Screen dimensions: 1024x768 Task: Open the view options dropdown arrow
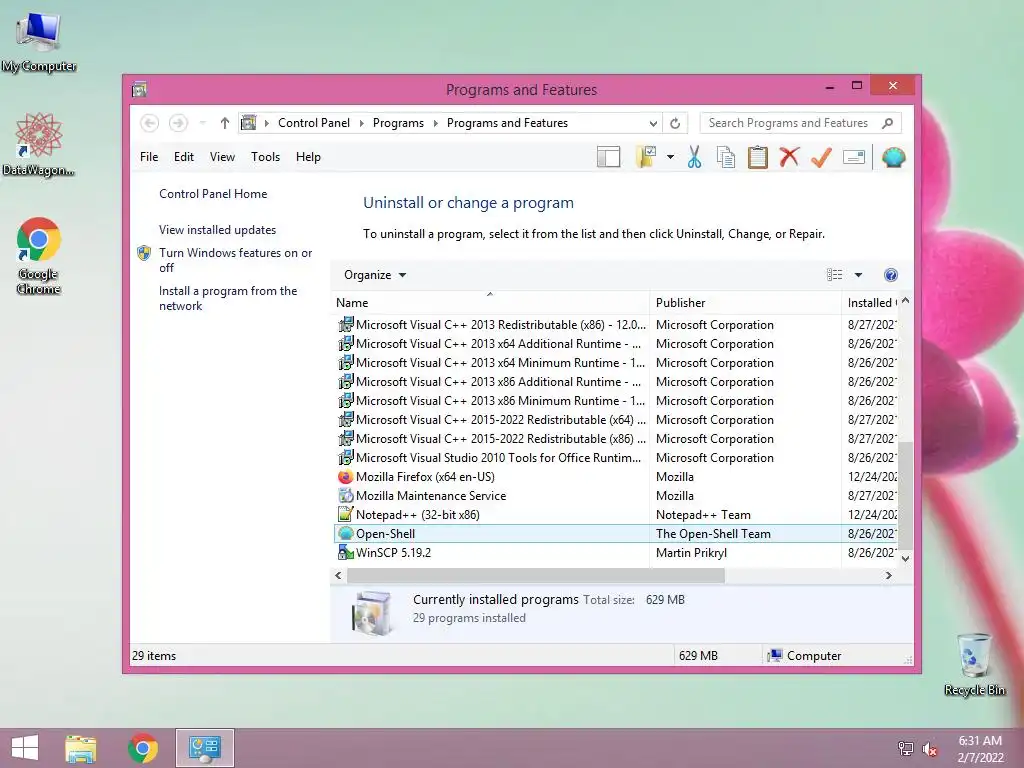pos(858,275)
